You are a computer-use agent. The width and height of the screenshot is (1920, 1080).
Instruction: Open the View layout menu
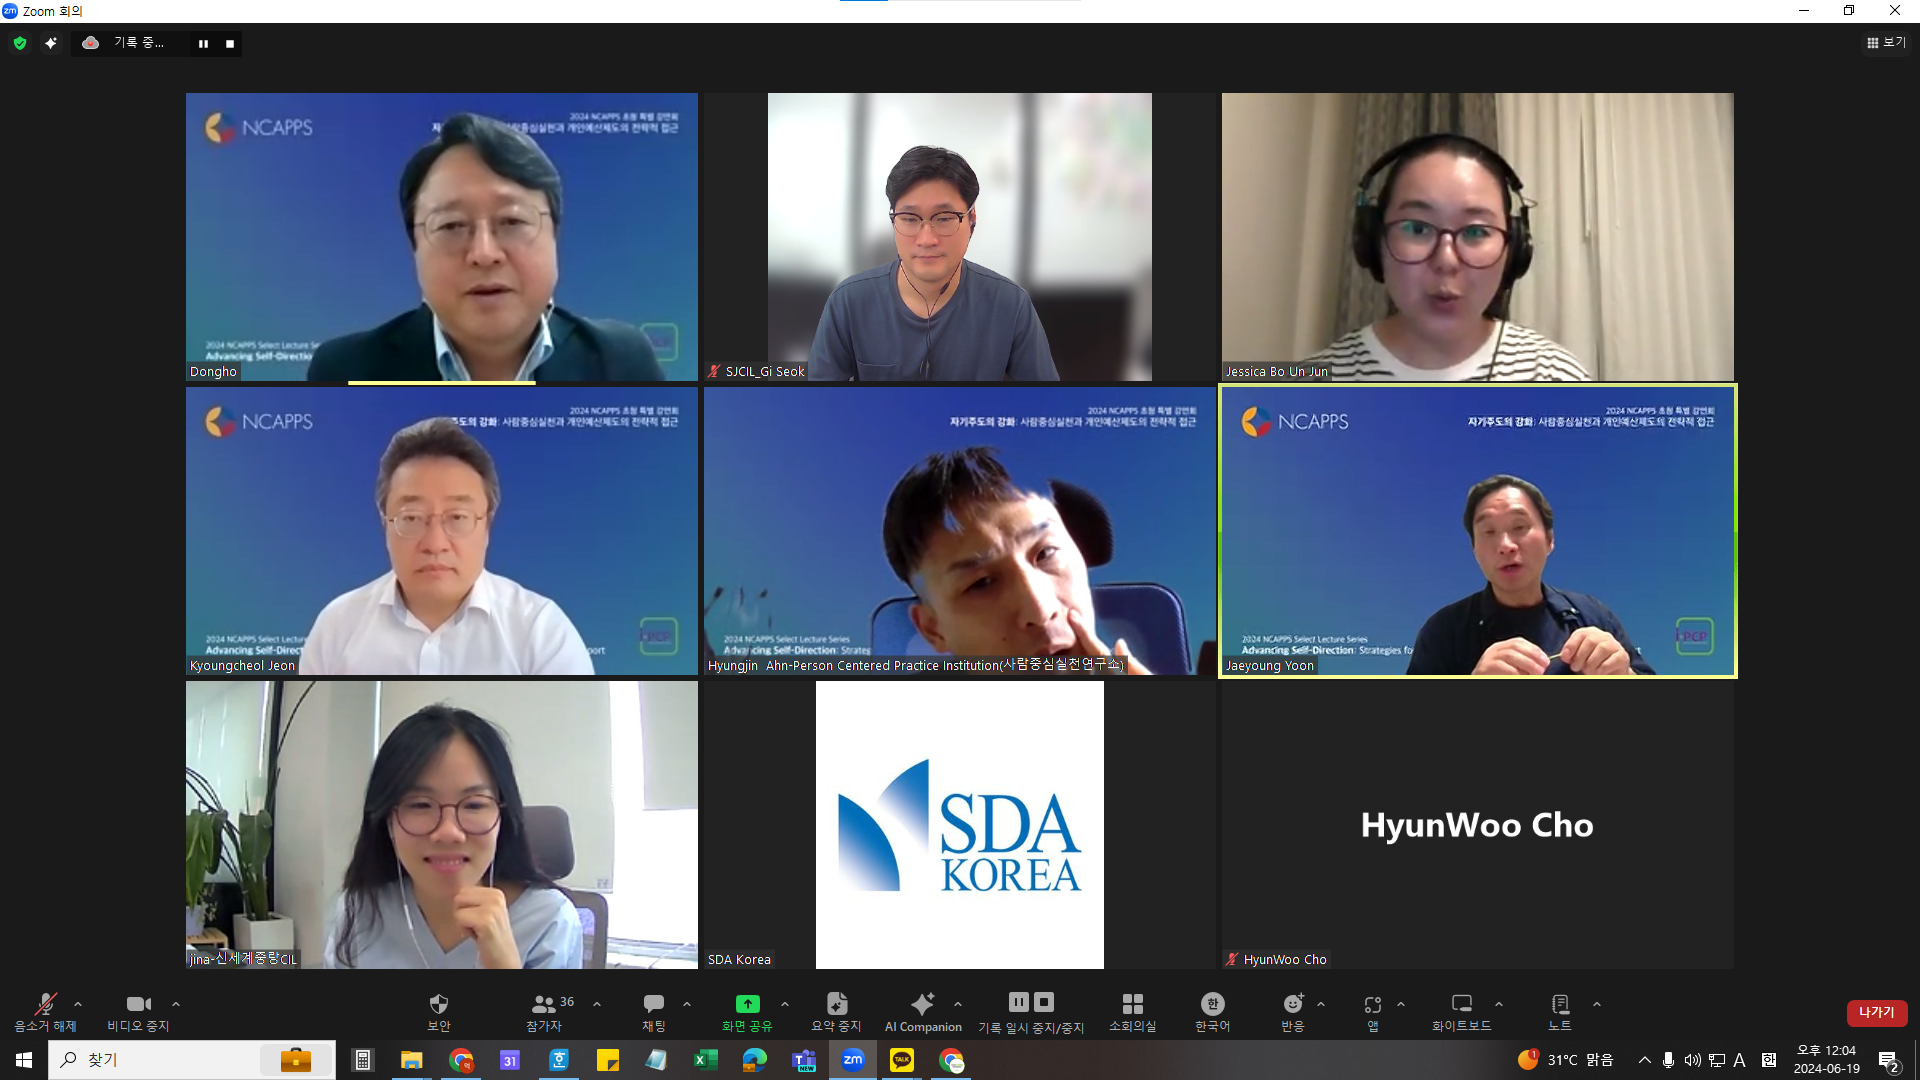[1885, 43]
